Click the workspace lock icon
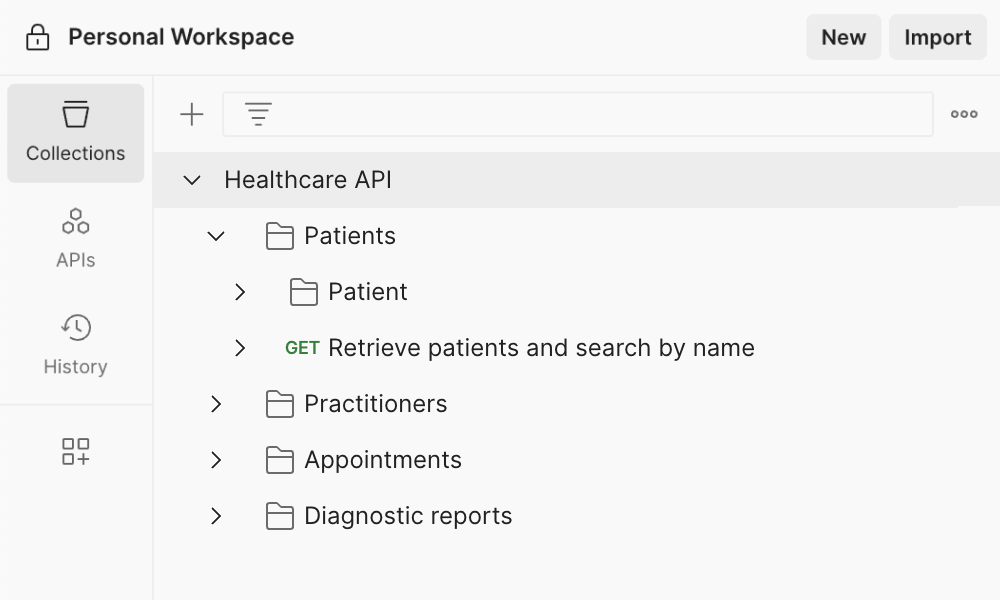The width and height of the screenshot is (1000, 600). tap(38, 38)
